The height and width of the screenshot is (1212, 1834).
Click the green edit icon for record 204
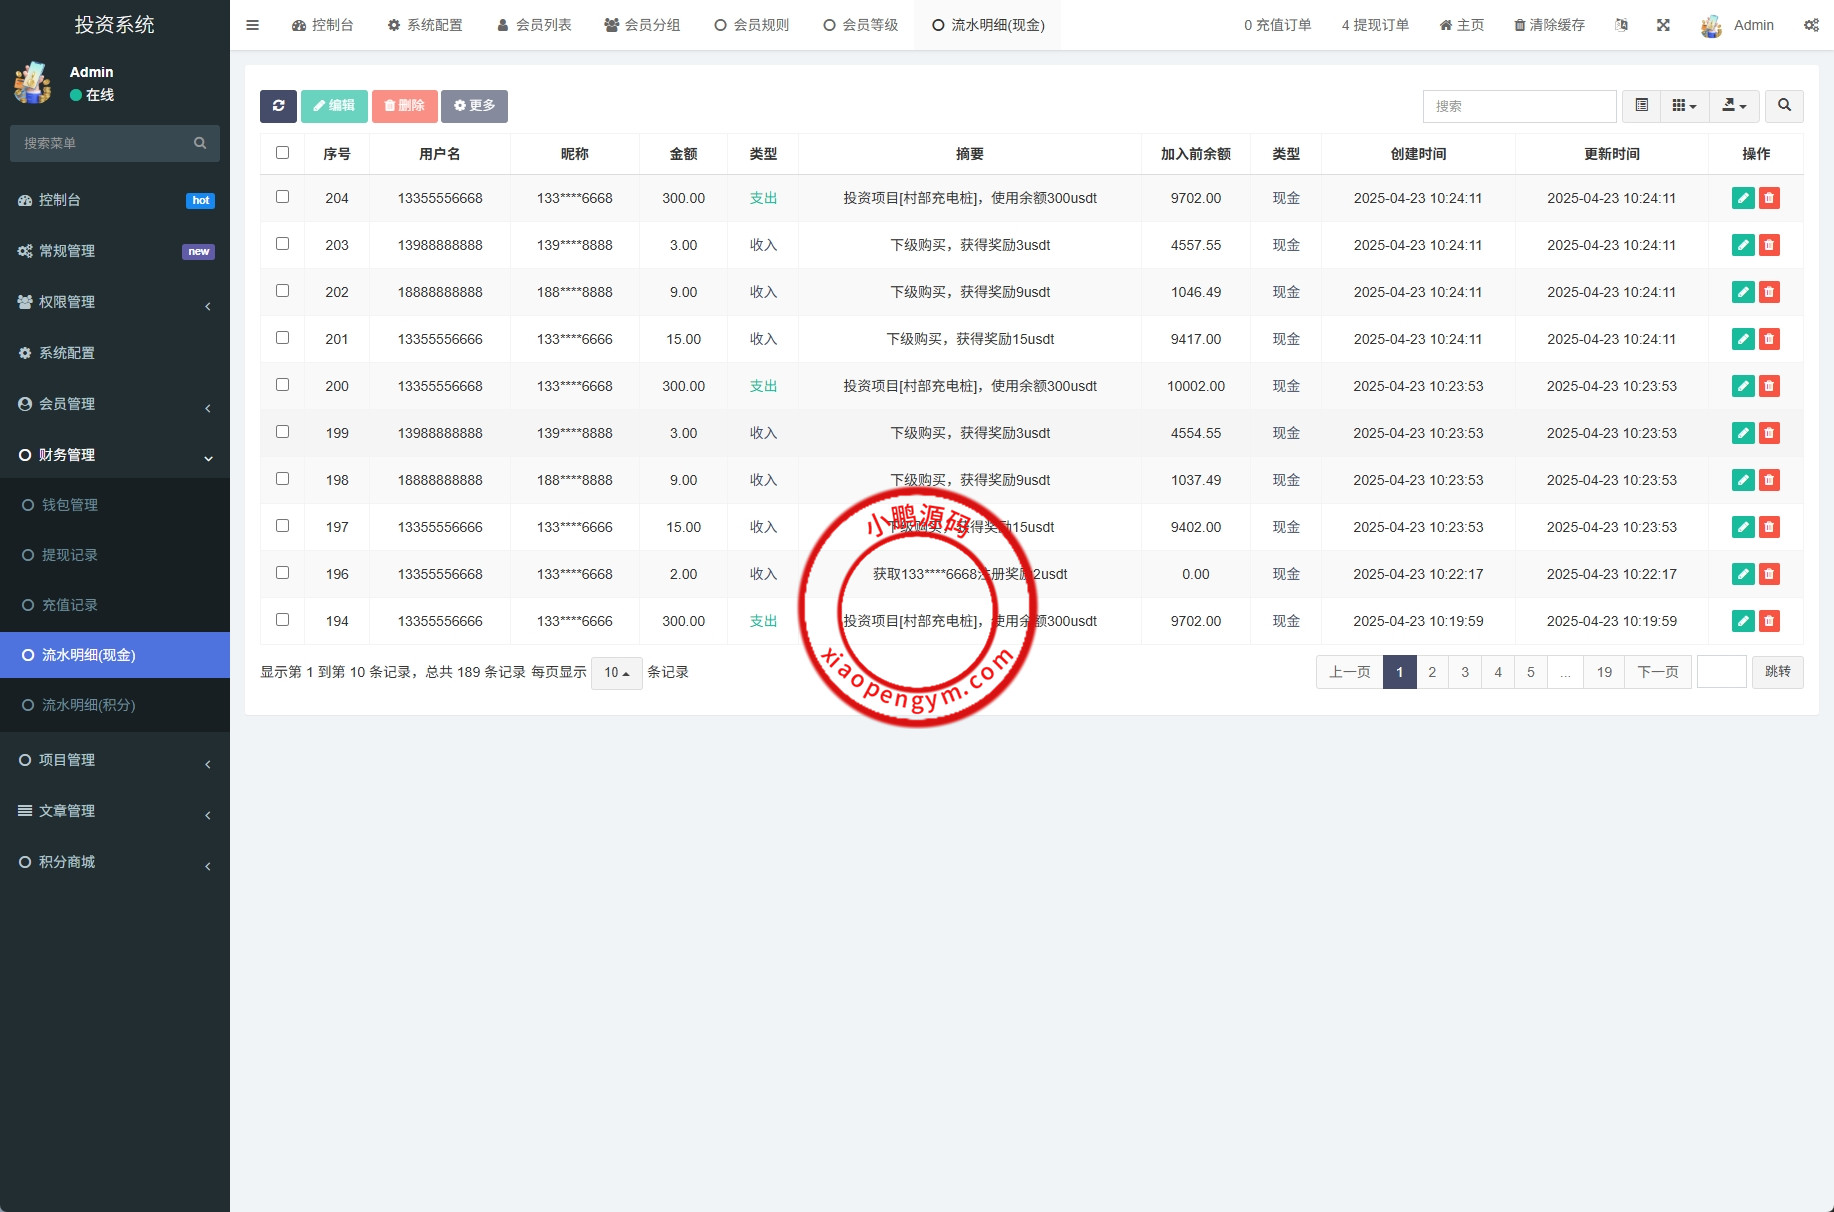click(1743, 198)
